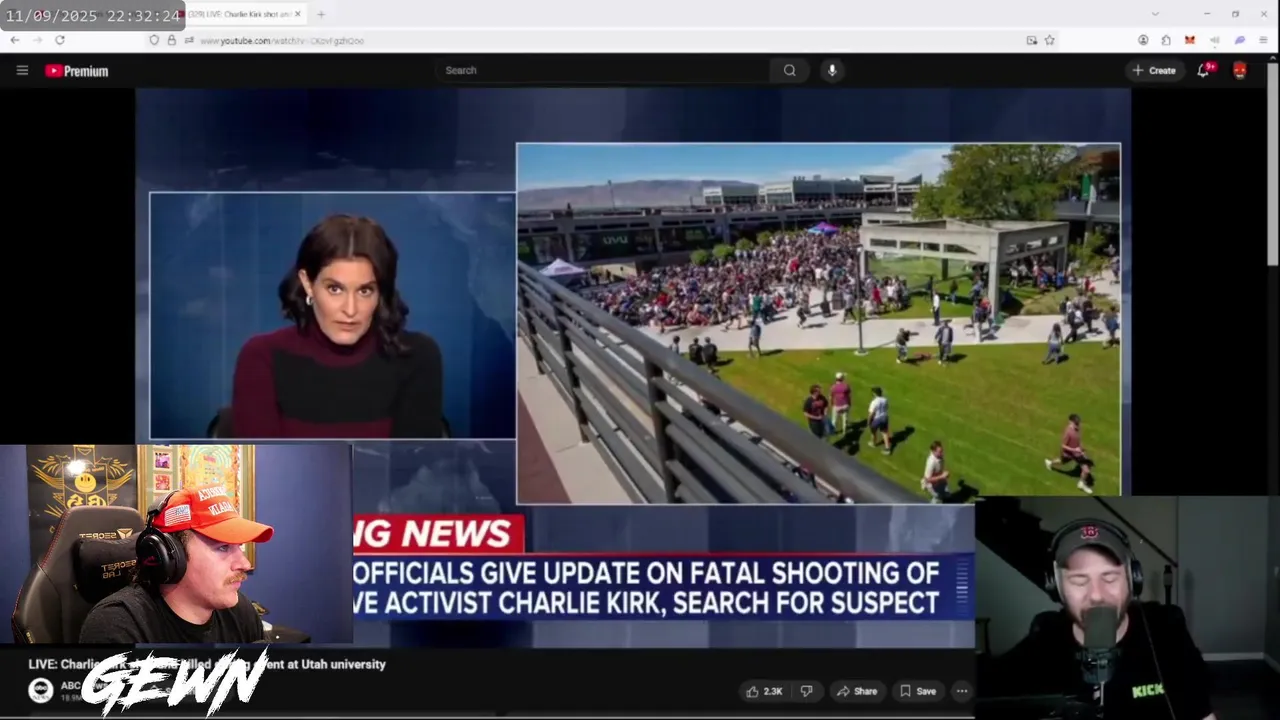Click the video title 'LIVE: Charlie Kirk'
1280x720 pixels.
click(206, 664)
